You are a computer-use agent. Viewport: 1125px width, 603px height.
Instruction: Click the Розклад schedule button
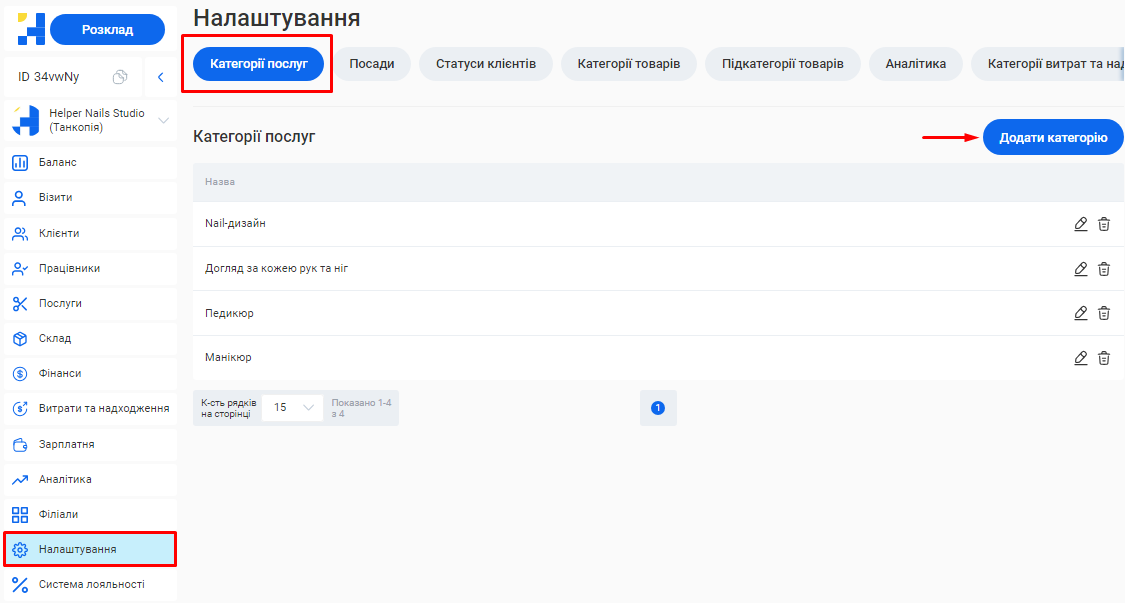pos(107,30)
